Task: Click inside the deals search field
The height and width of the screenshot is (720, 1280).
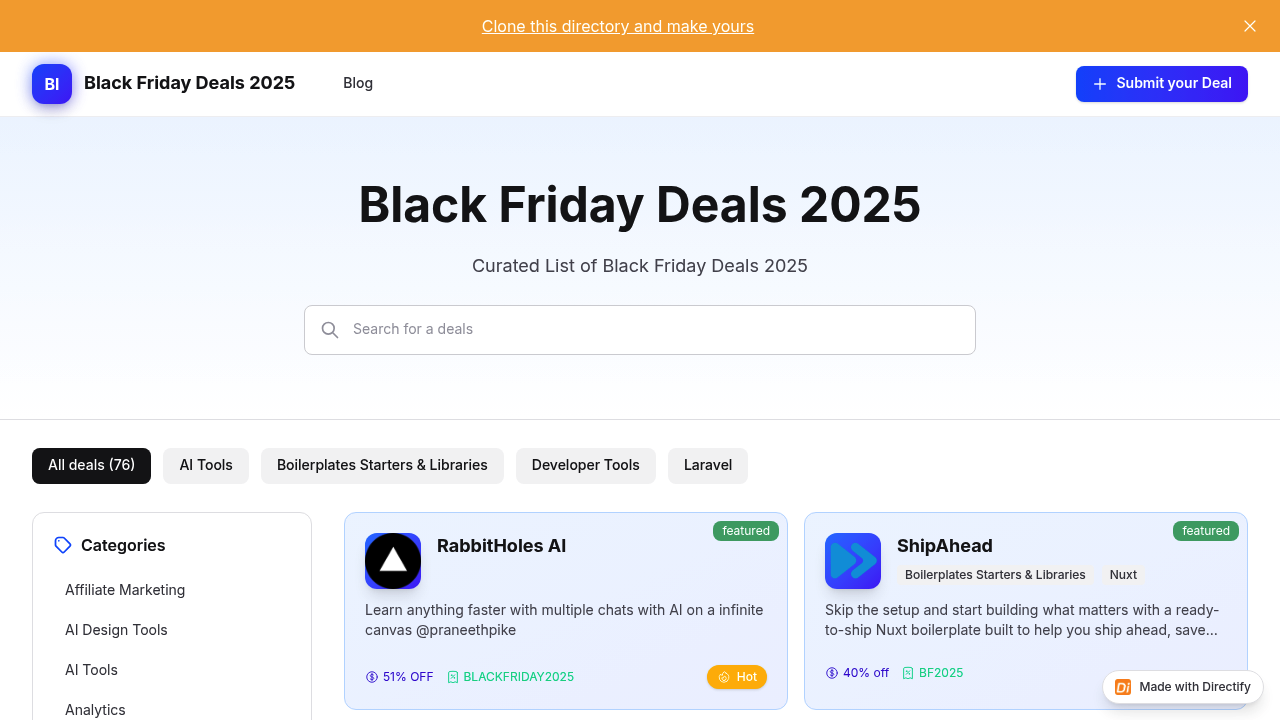Action: (x=640, y=330)
